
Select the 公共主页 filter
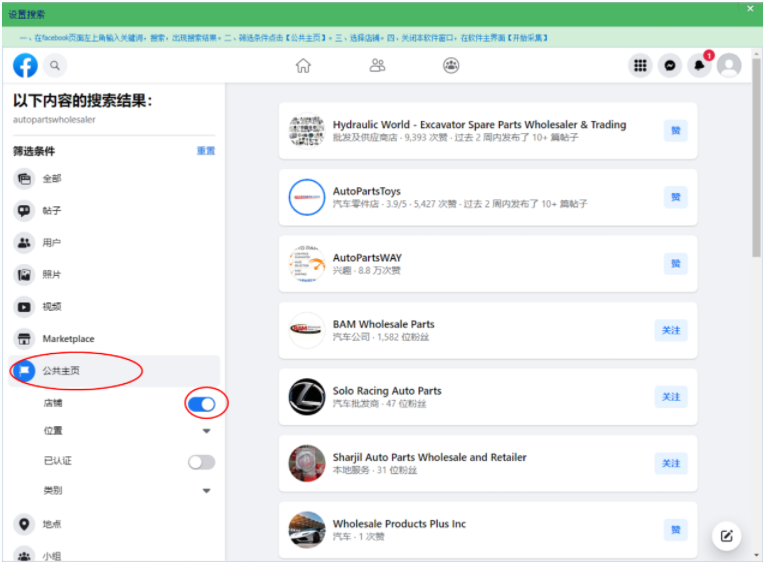(114, 371)
